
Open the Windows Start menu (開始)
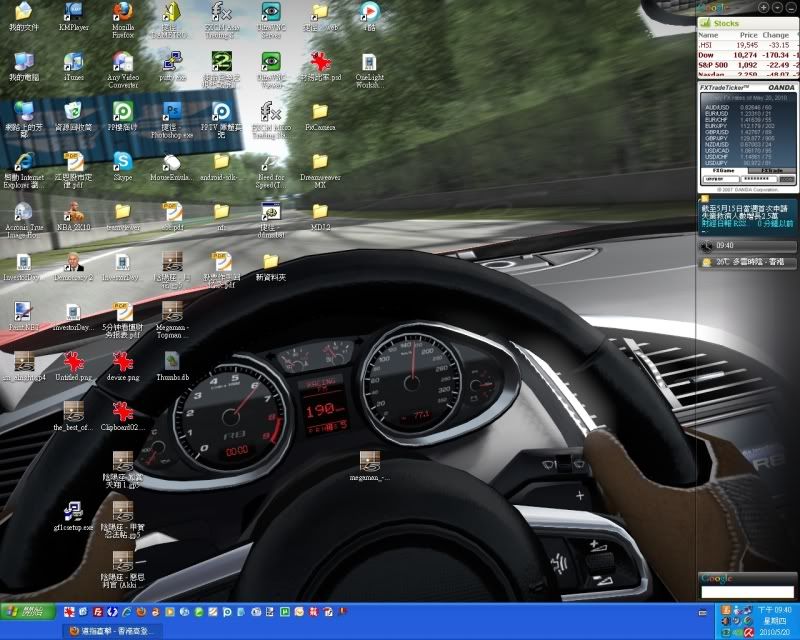[28, 611]
